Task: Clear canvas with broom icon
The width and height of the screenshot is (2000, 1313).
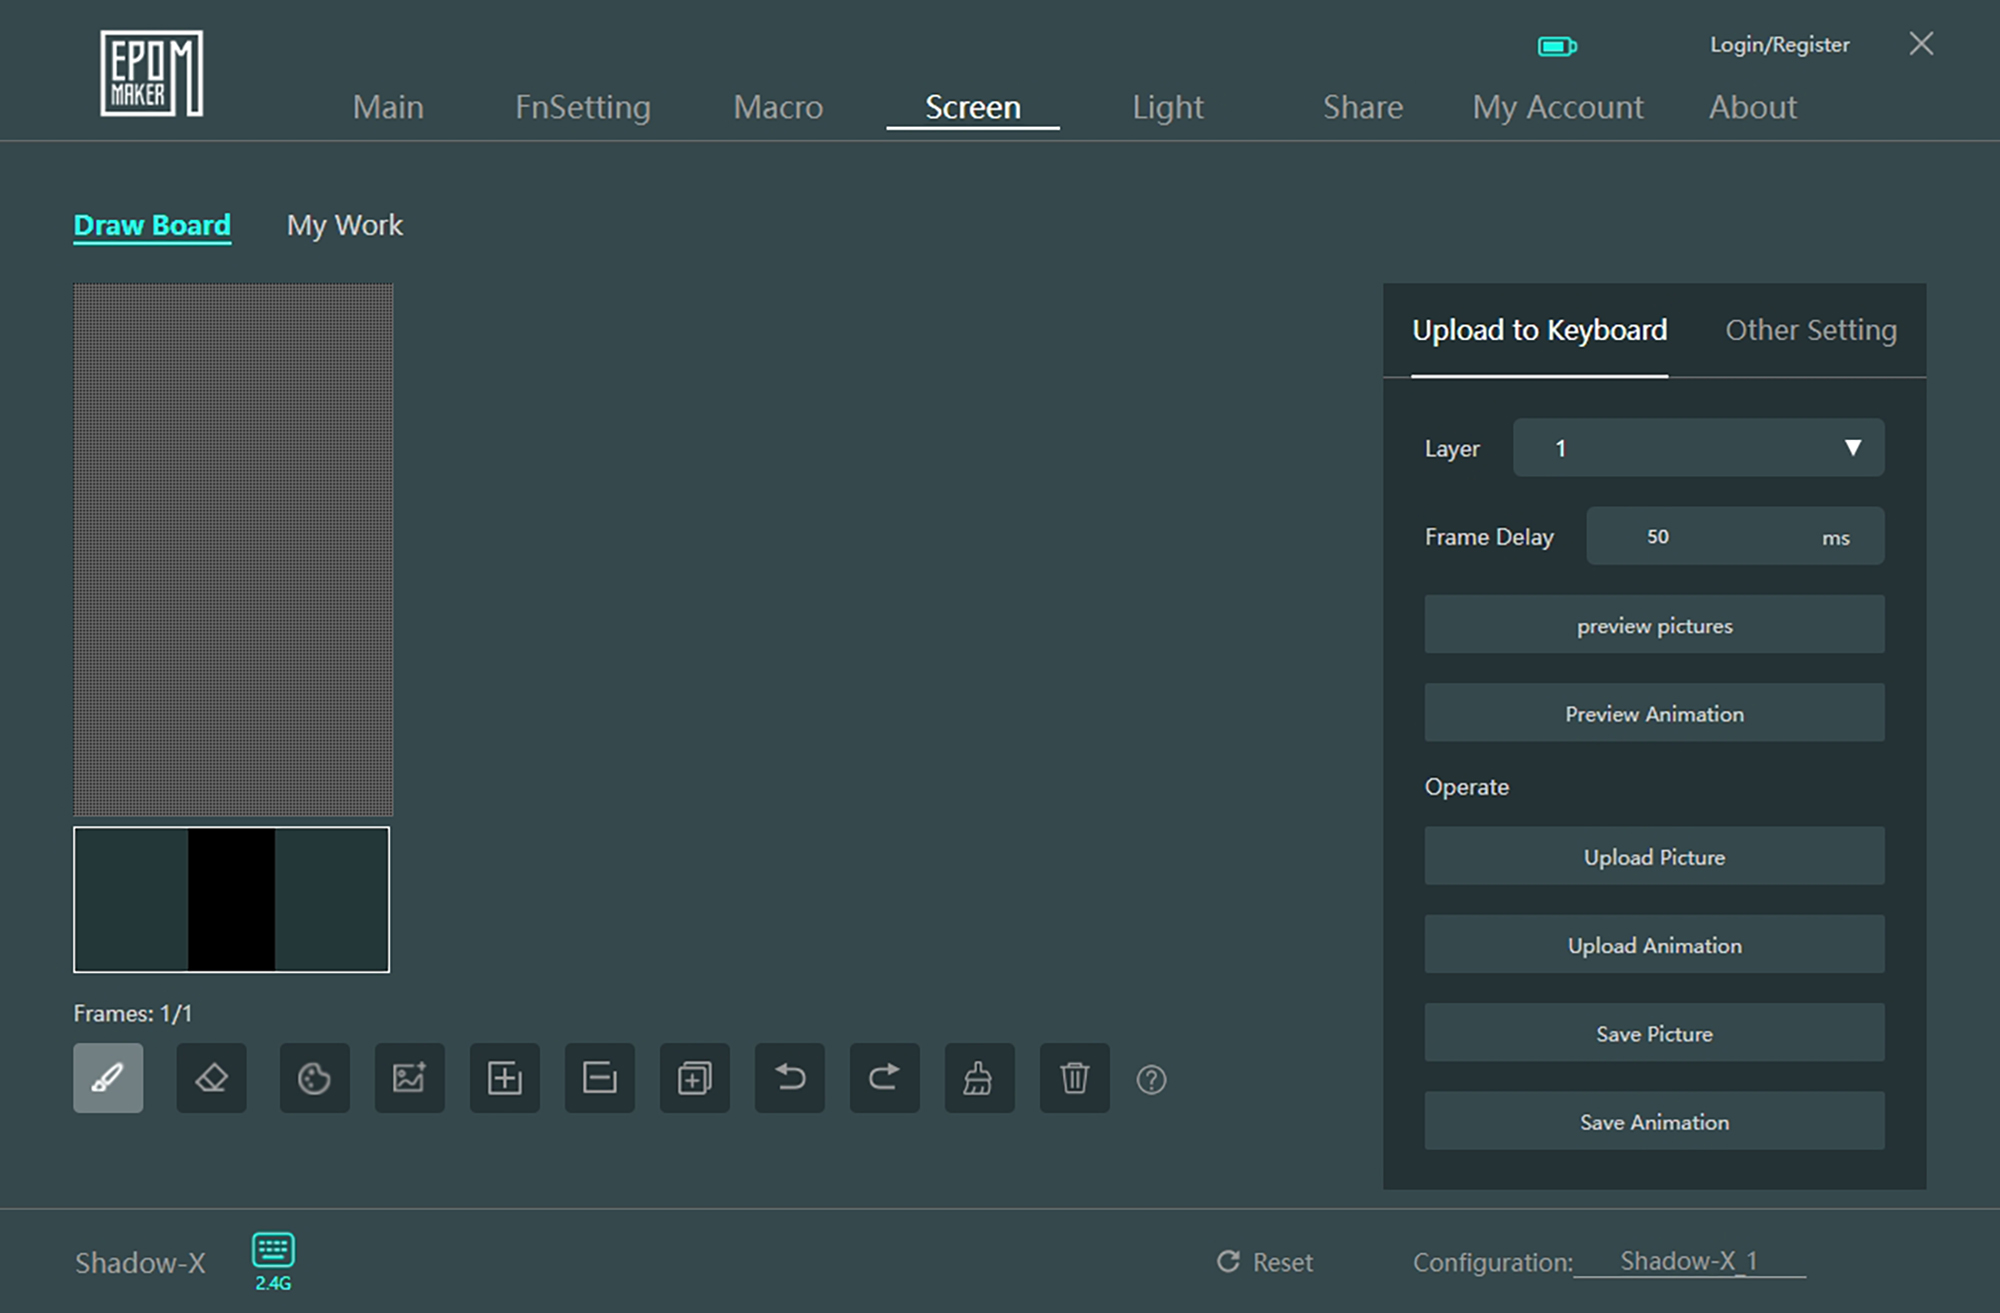Action: point(979,1078)
